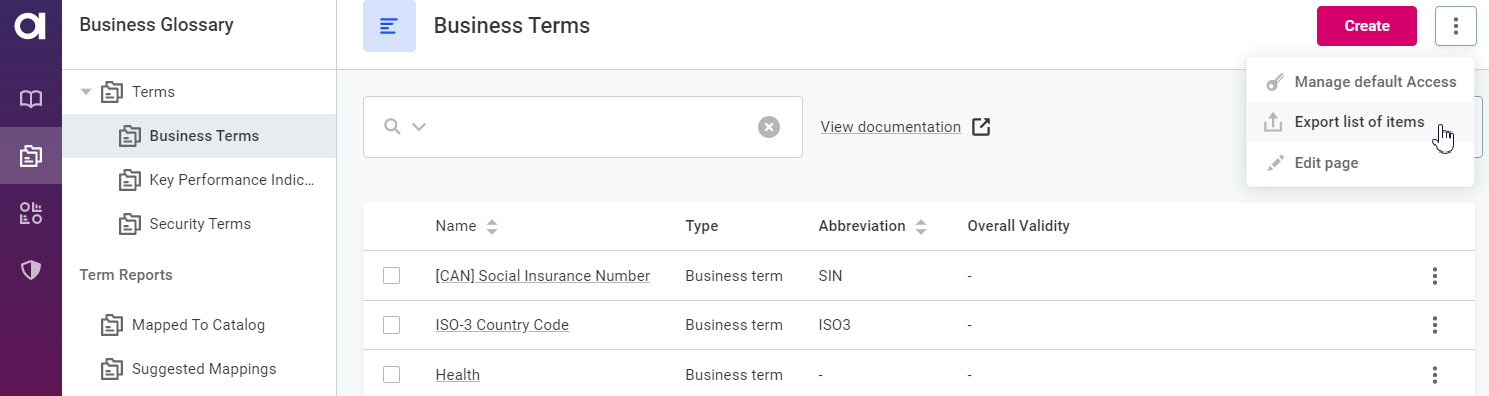Viewport: 1489px width, 396px height.
Task: Collapse the Terms tree node arrow
Action: [86, 92]
